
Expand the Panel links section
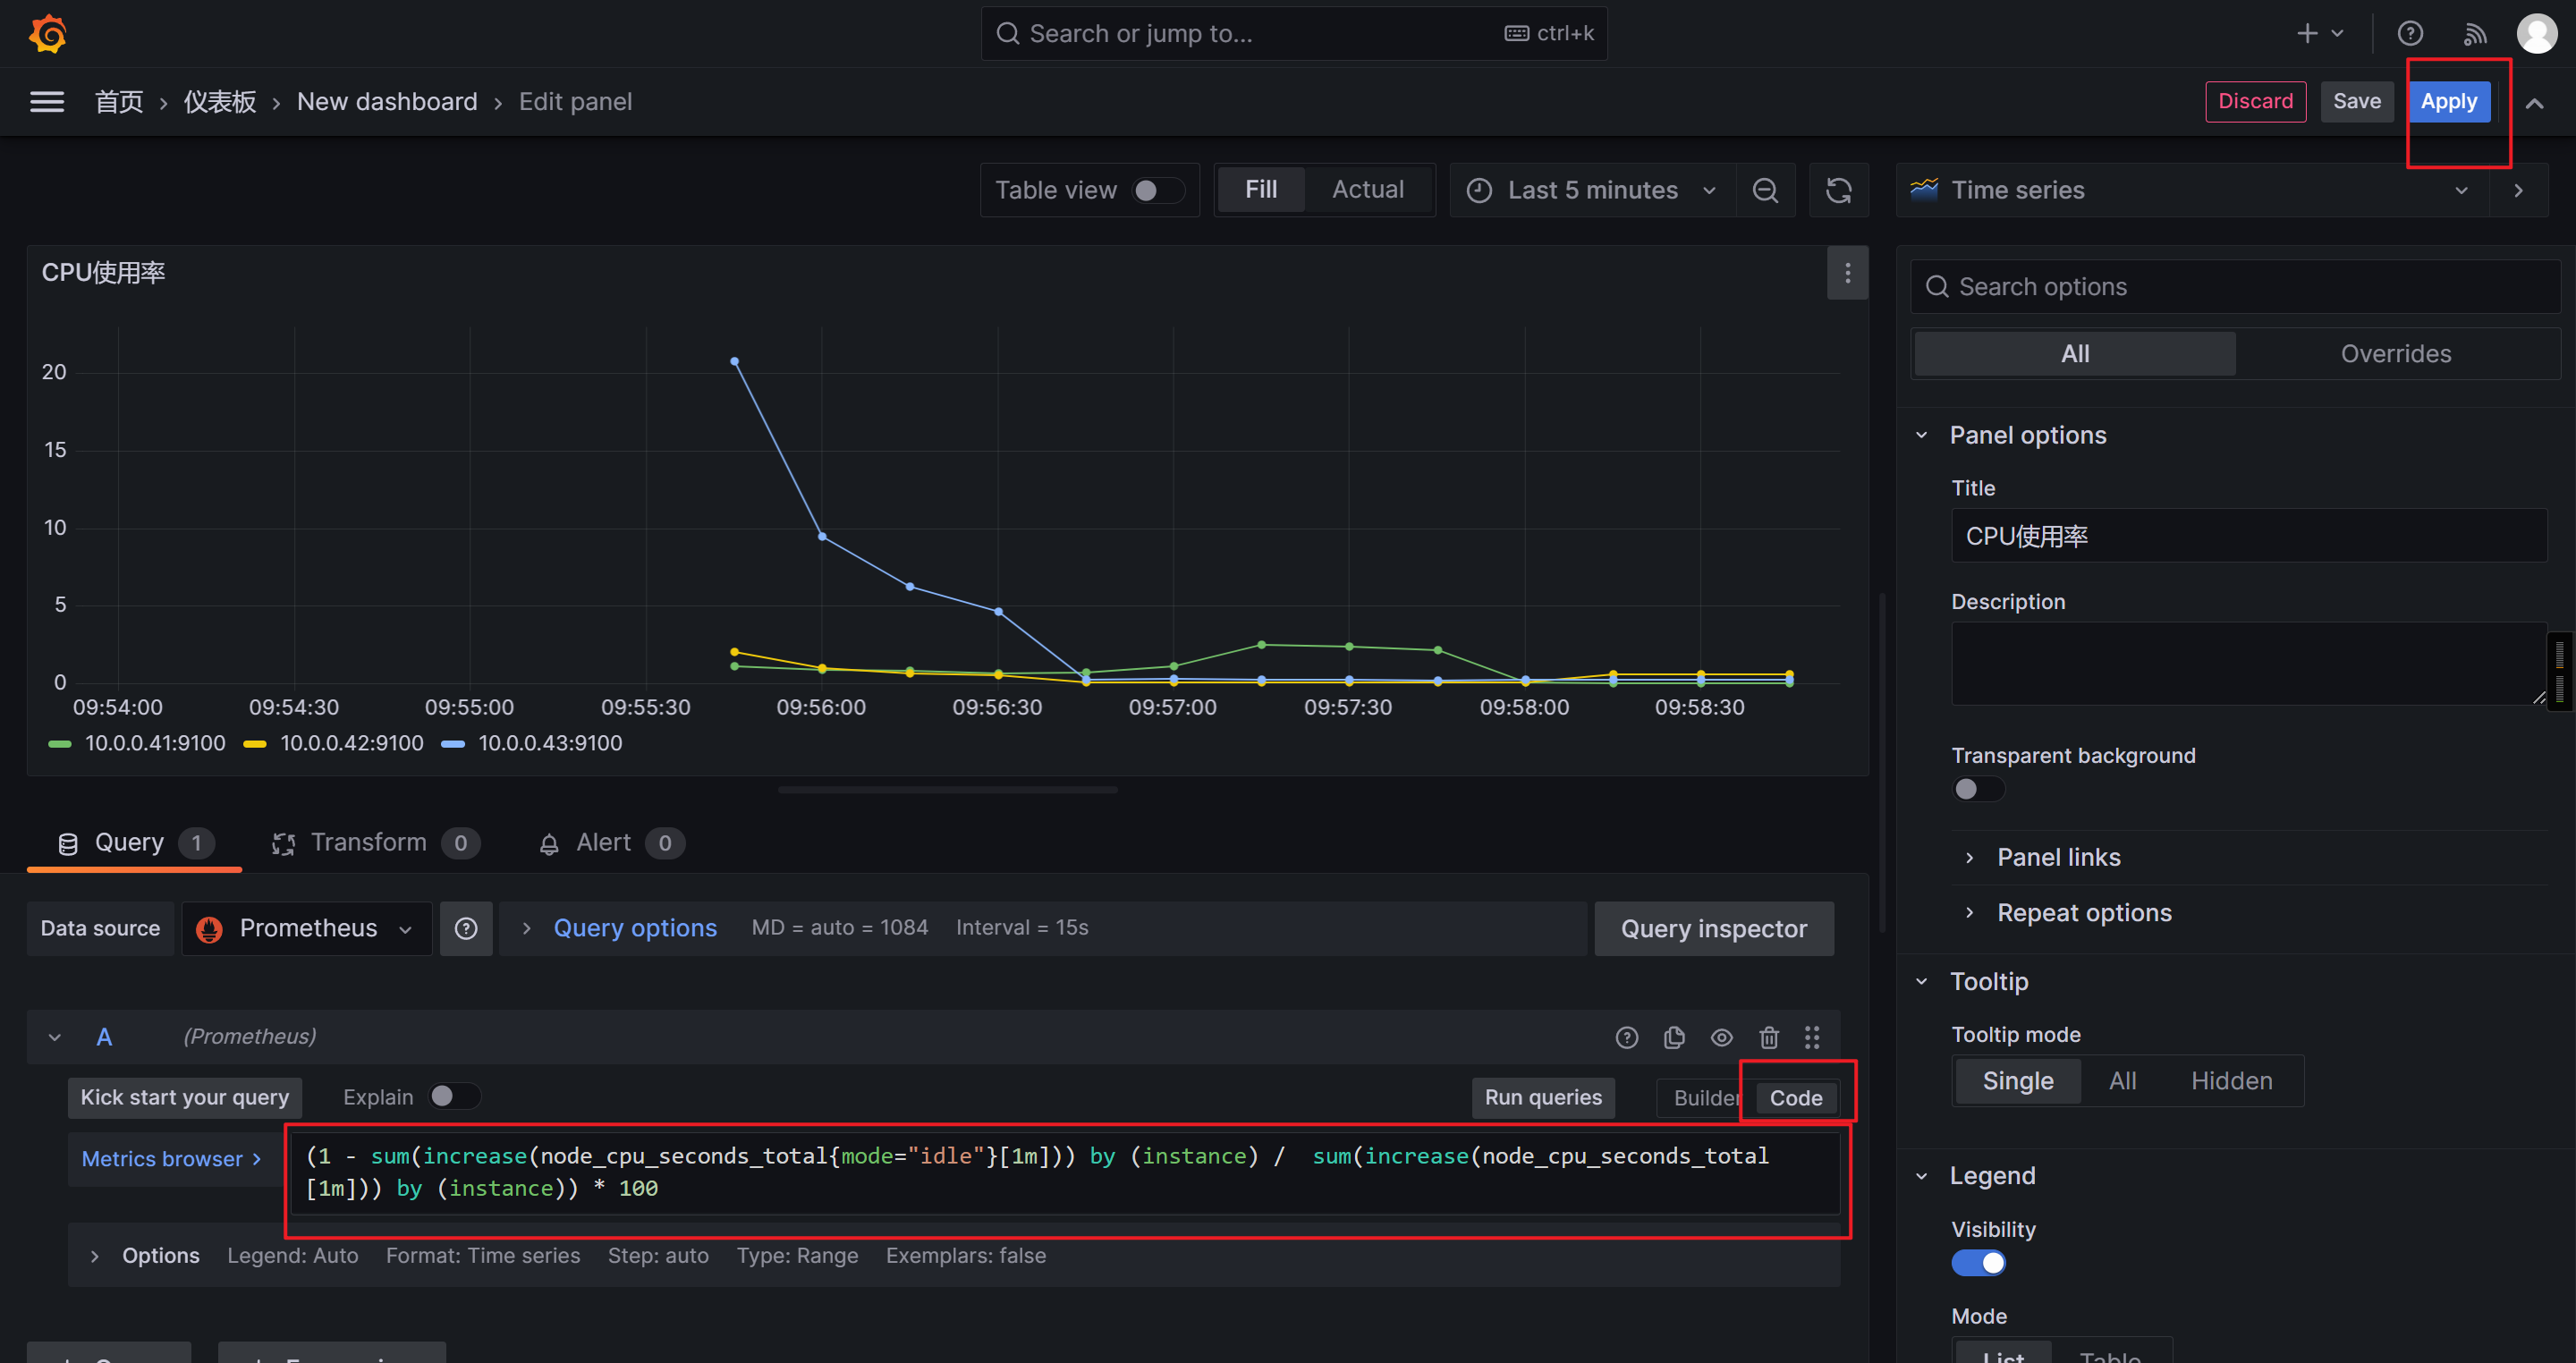[x=2058, y=857]
